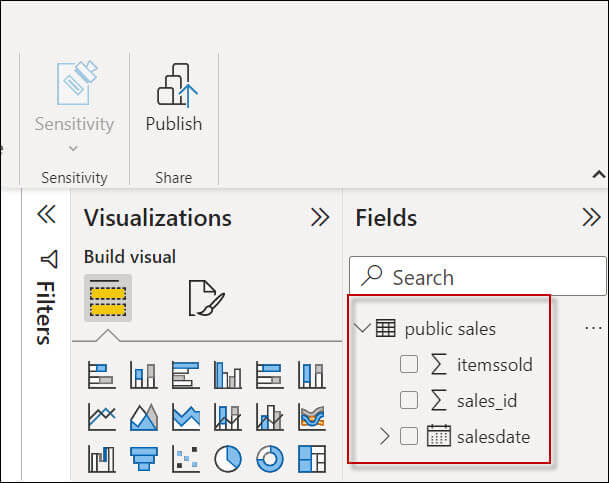The height and width of the screenshot is (483, 609).
Task: Pick the pie chart visualization
Action: 228,458
